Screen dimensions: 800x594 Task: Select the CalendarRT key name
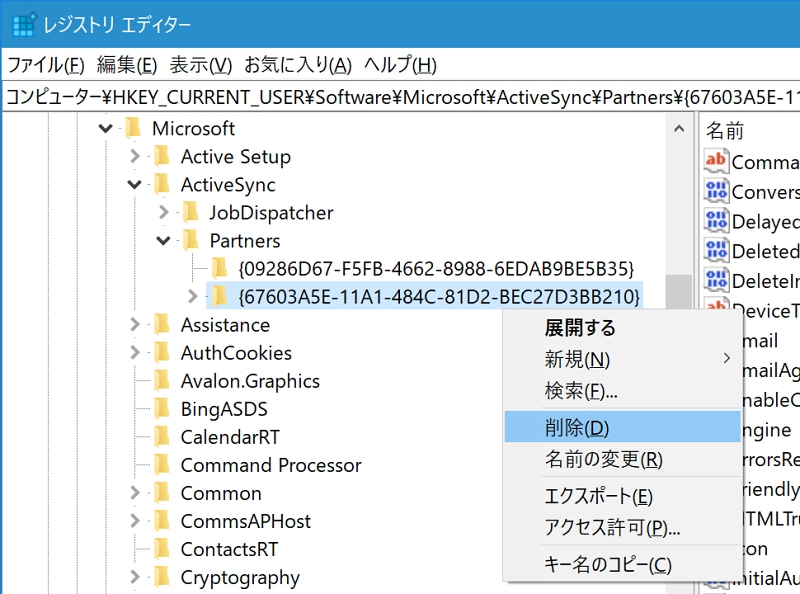point(230,437)
